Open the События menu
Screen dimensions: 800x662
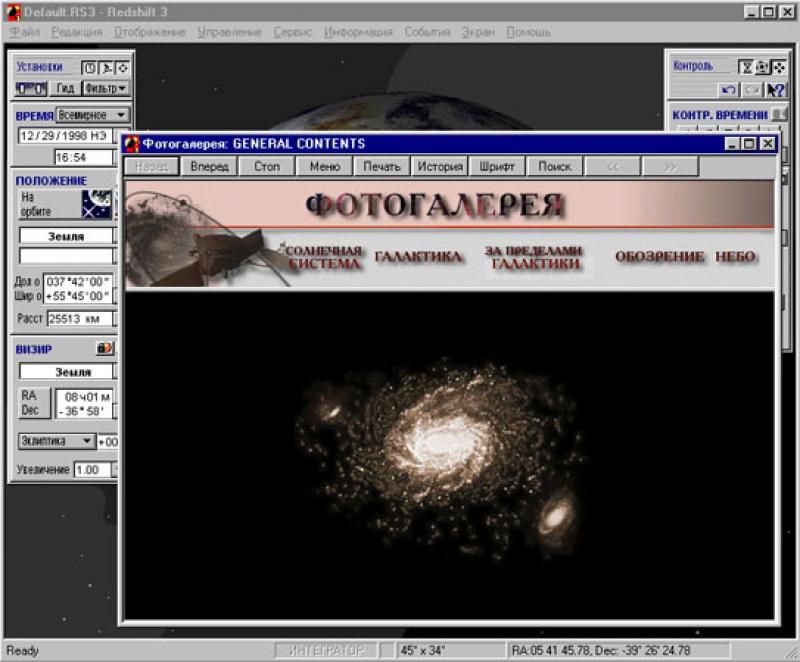pyautogui.click(x=427, y=32)
